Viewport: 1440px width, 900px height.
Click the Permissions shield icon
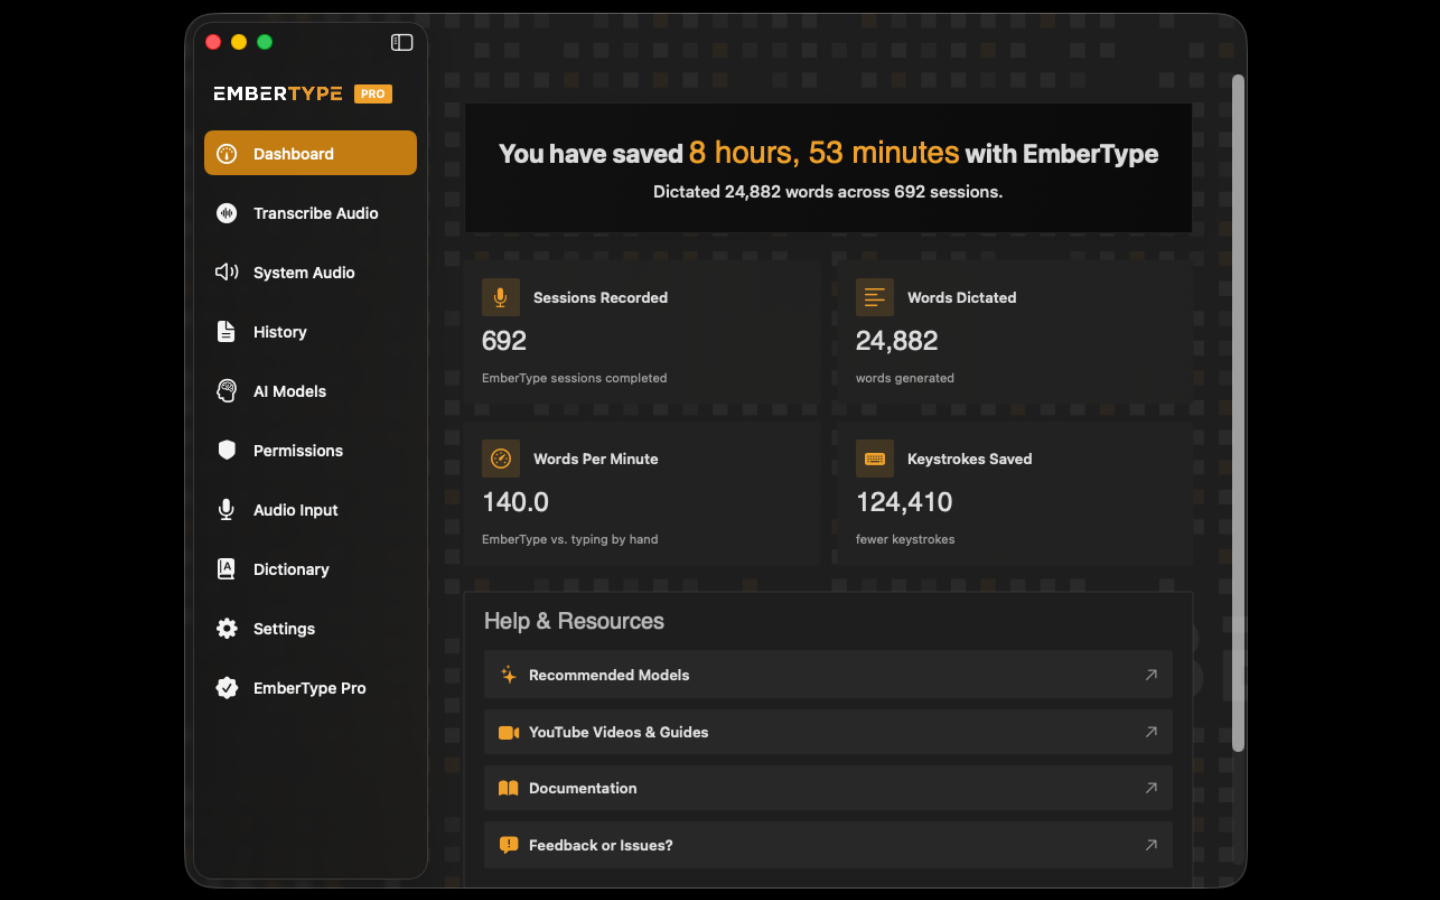point(227,450)
